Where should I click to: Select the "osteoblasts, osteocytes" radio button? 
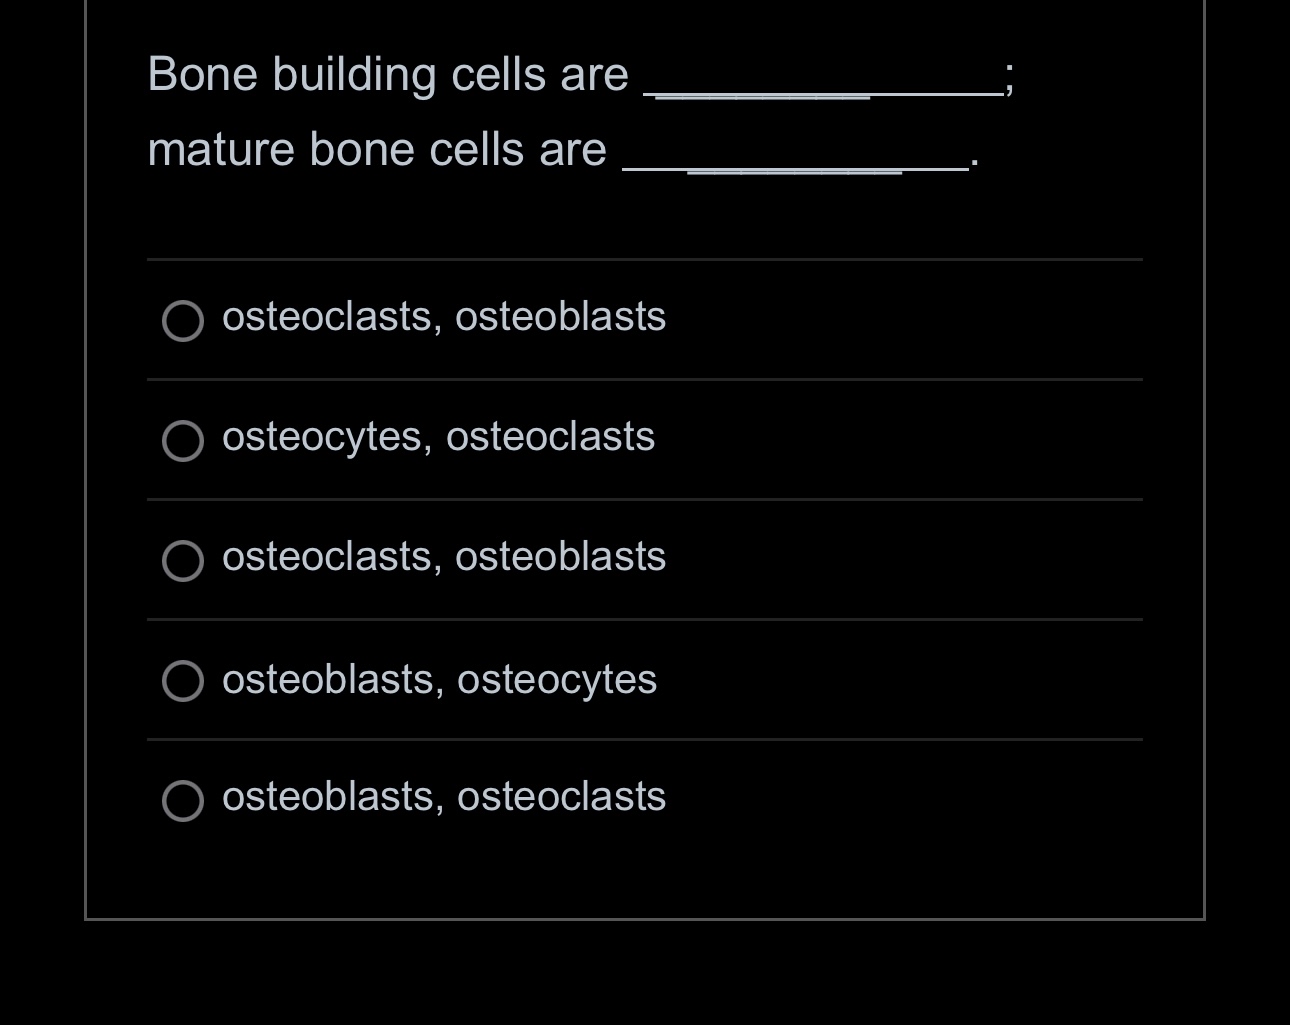point(183,681)
